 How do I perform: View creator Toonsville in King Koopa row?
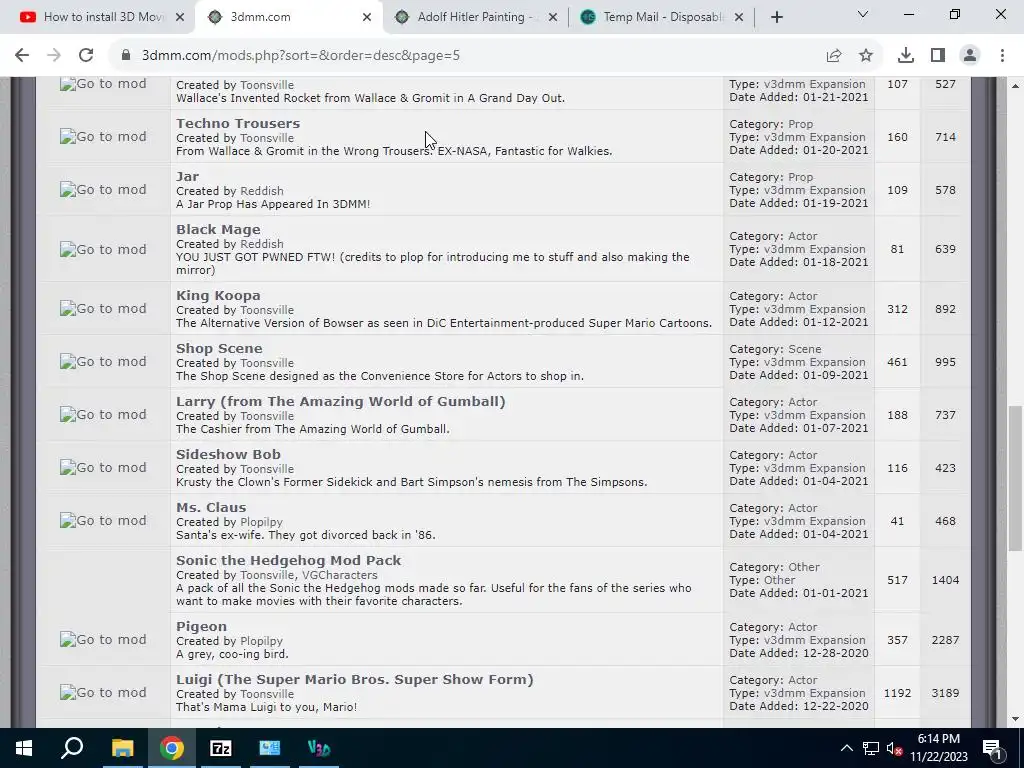point(266,310)
